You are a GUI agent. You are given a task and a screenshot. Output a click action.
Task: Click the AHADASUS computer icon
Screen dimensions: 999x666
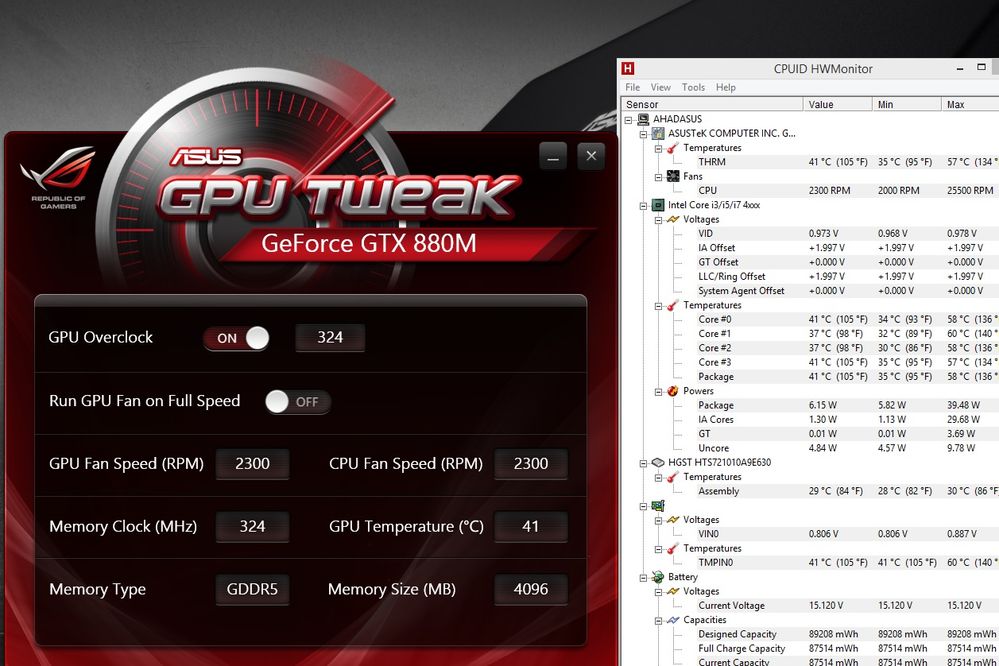643,119
